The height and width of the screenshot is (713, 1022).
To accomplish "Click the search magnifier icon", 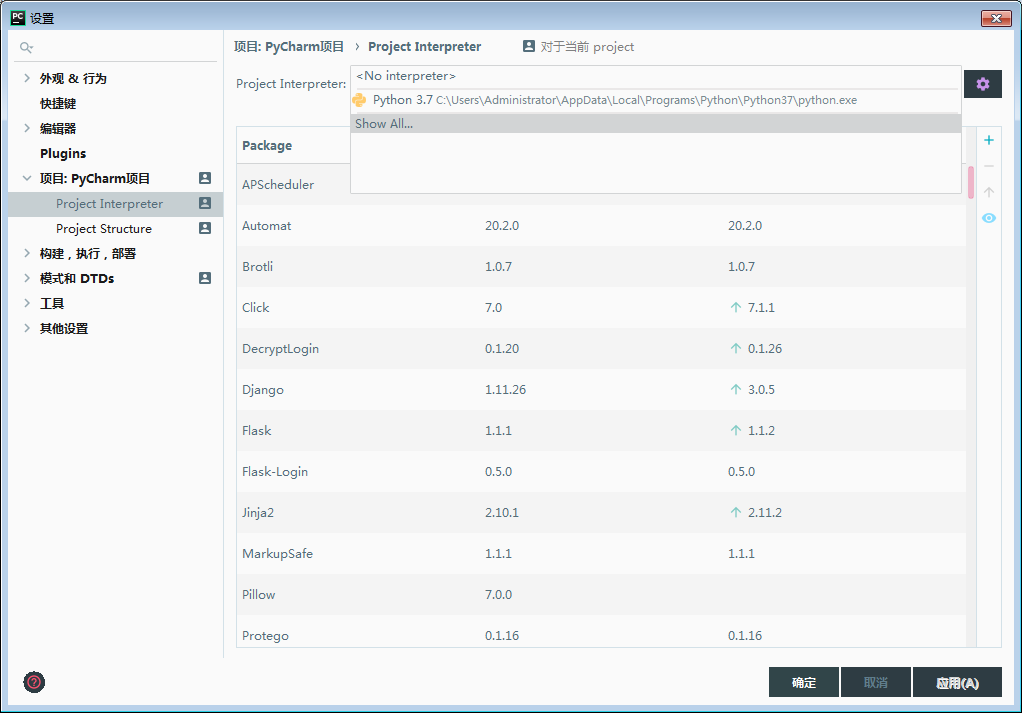I will [26, 47].
